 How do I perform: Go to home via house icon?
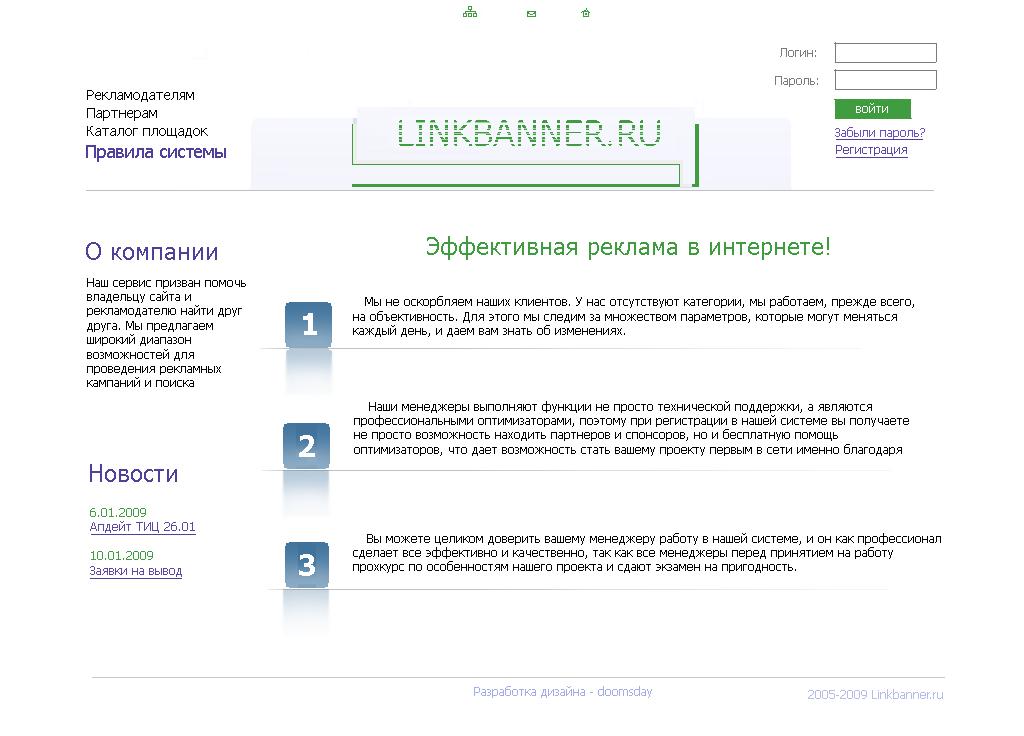586,13
